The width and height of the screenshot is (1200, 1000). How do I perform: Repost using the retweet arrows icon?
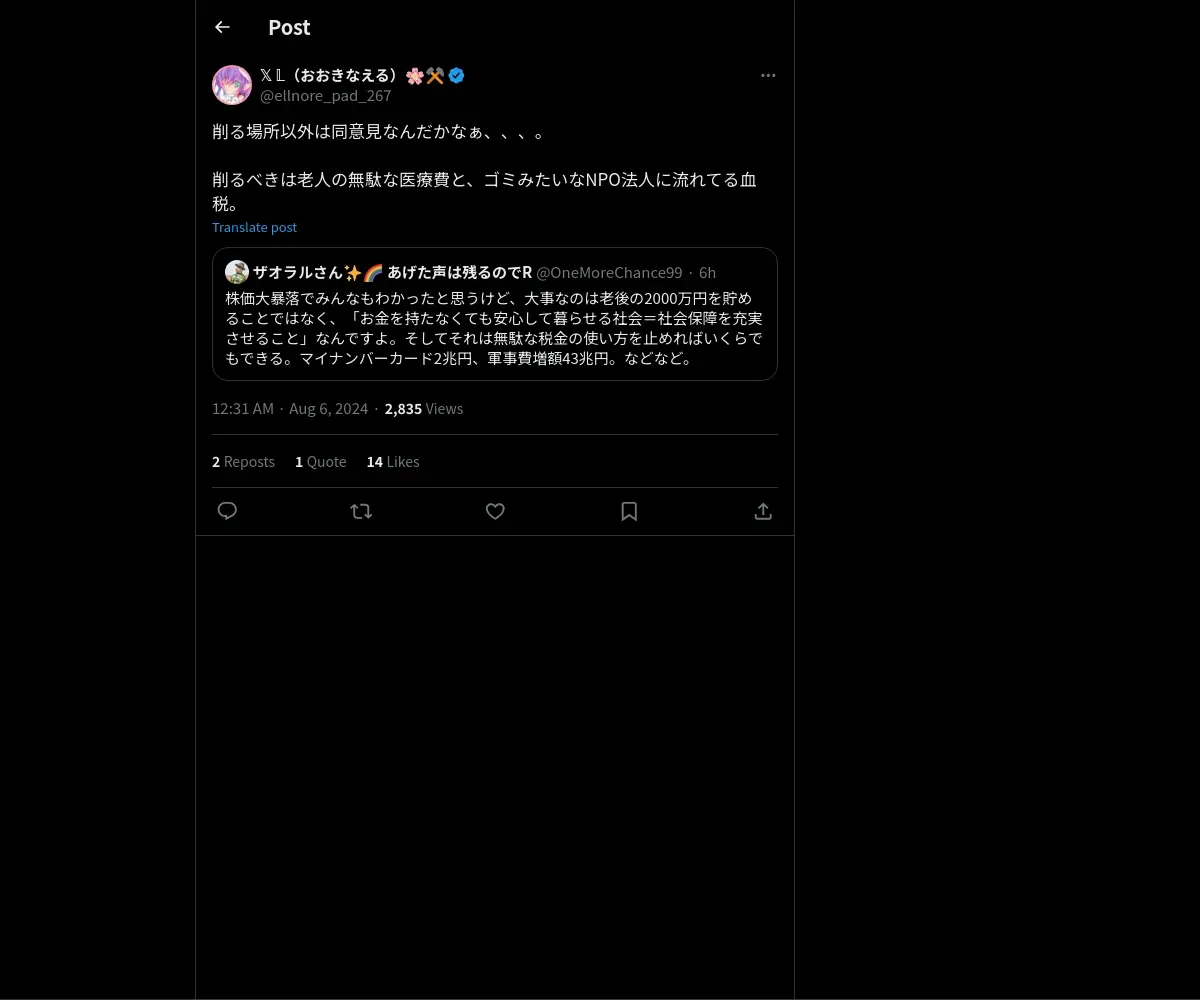361,511
